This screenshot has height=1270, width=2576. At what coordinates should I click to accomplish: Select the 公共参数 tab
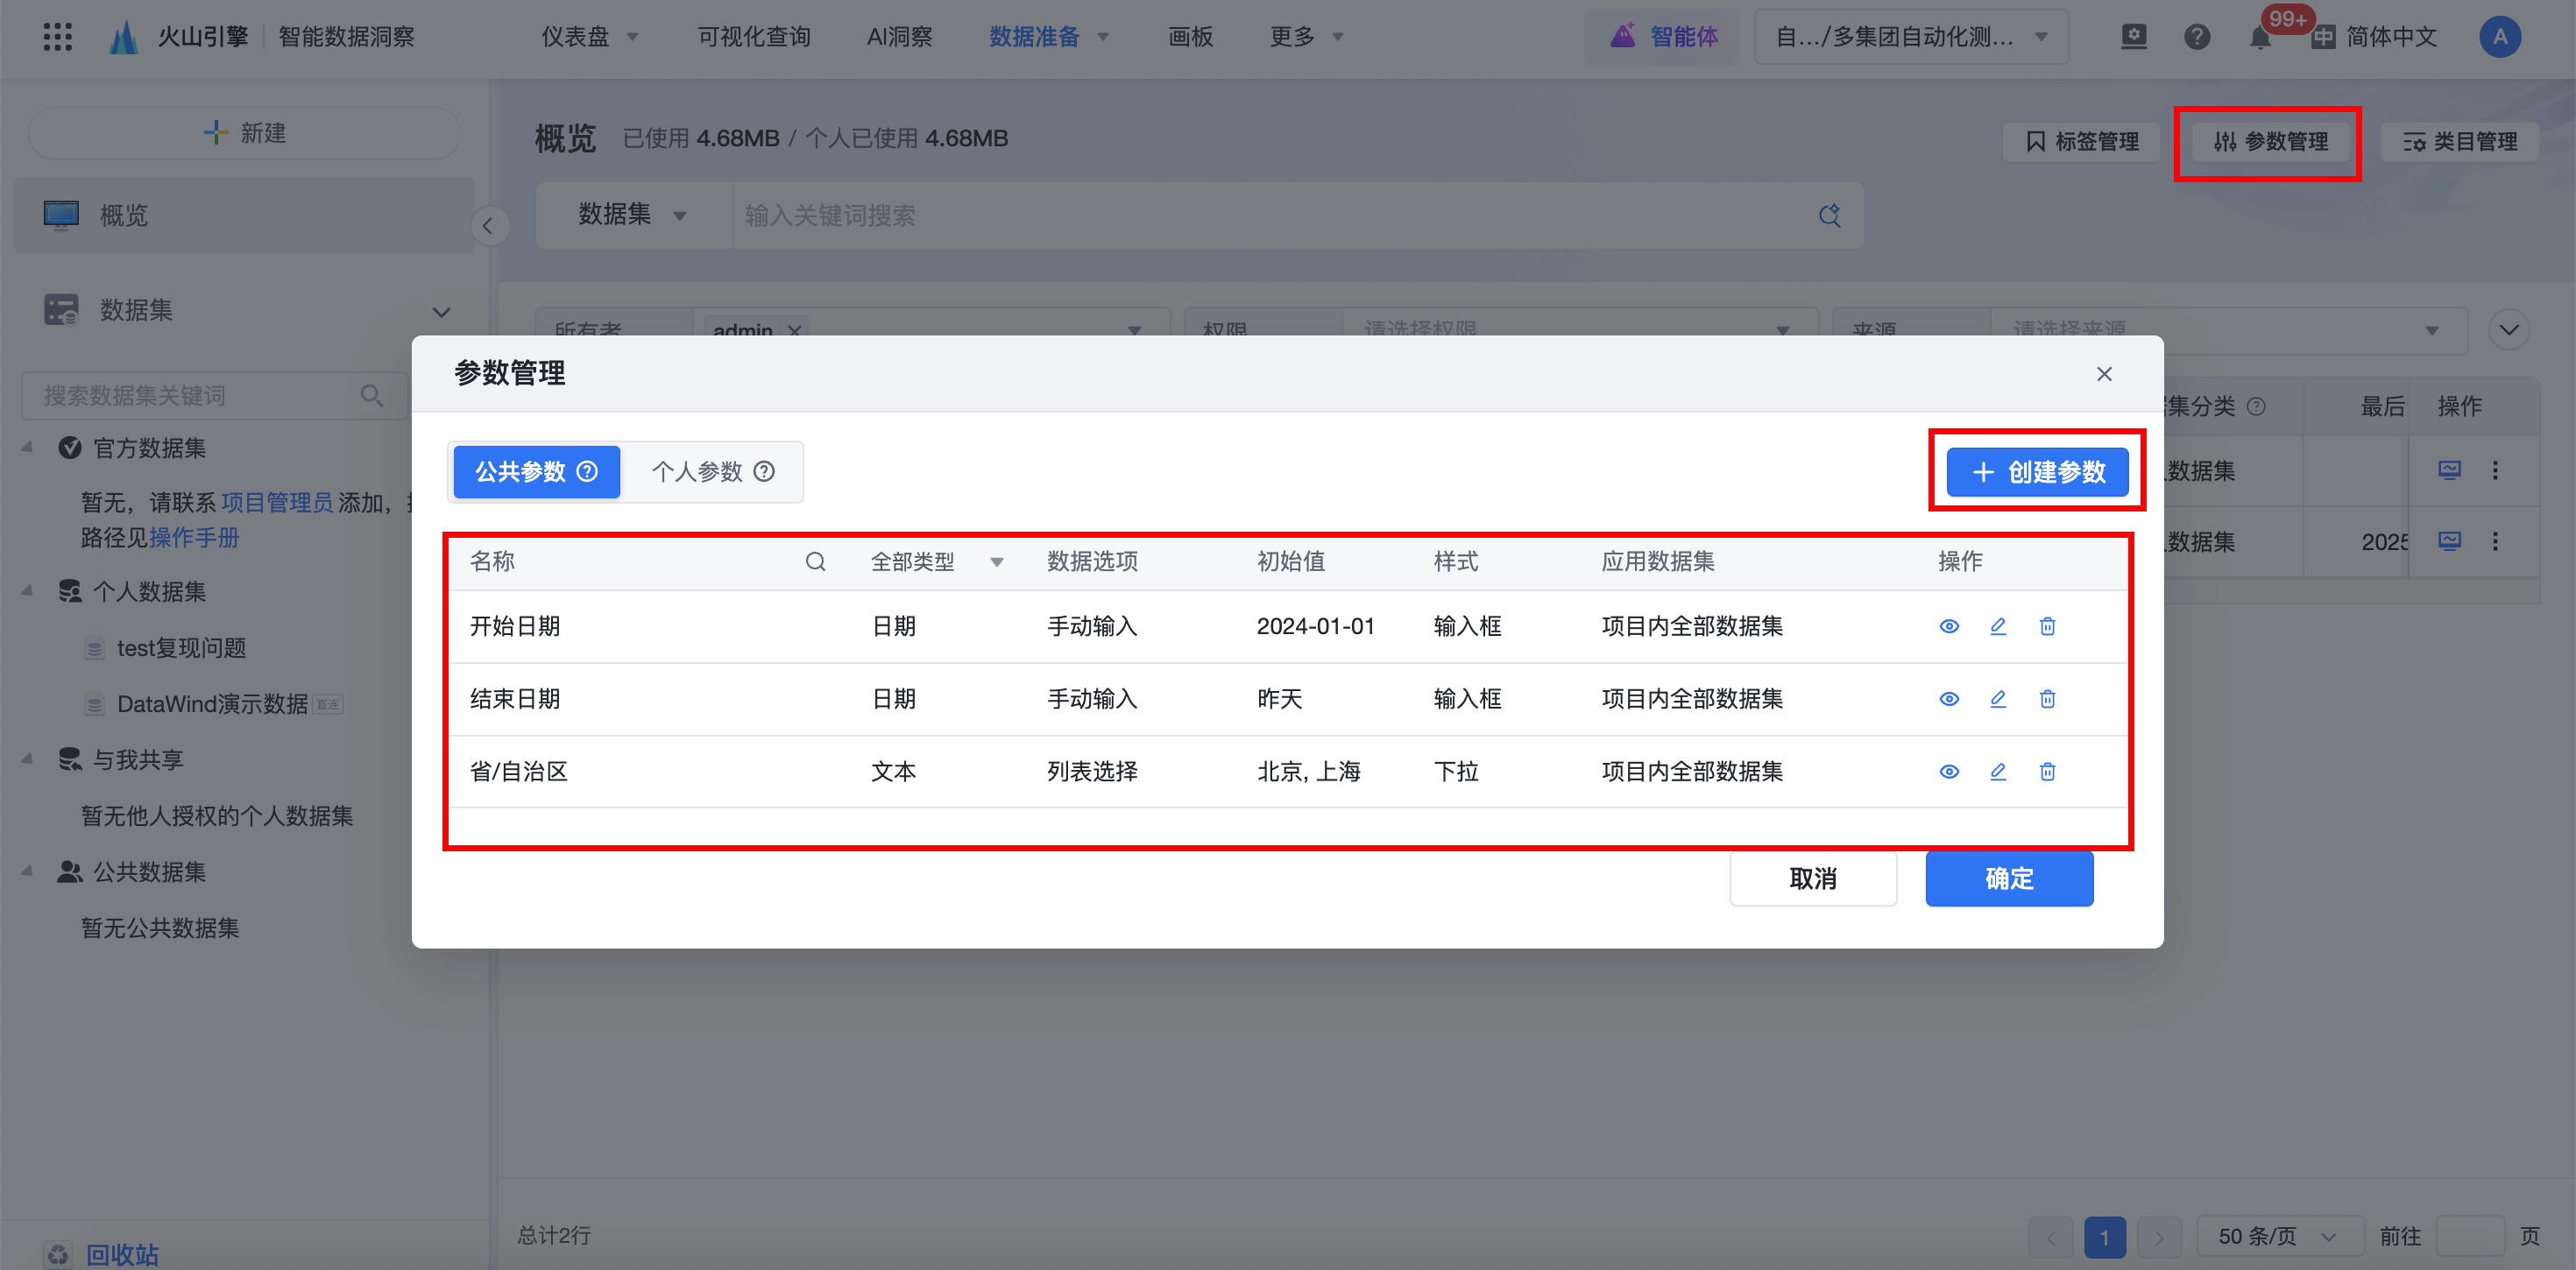coord(521,472)
